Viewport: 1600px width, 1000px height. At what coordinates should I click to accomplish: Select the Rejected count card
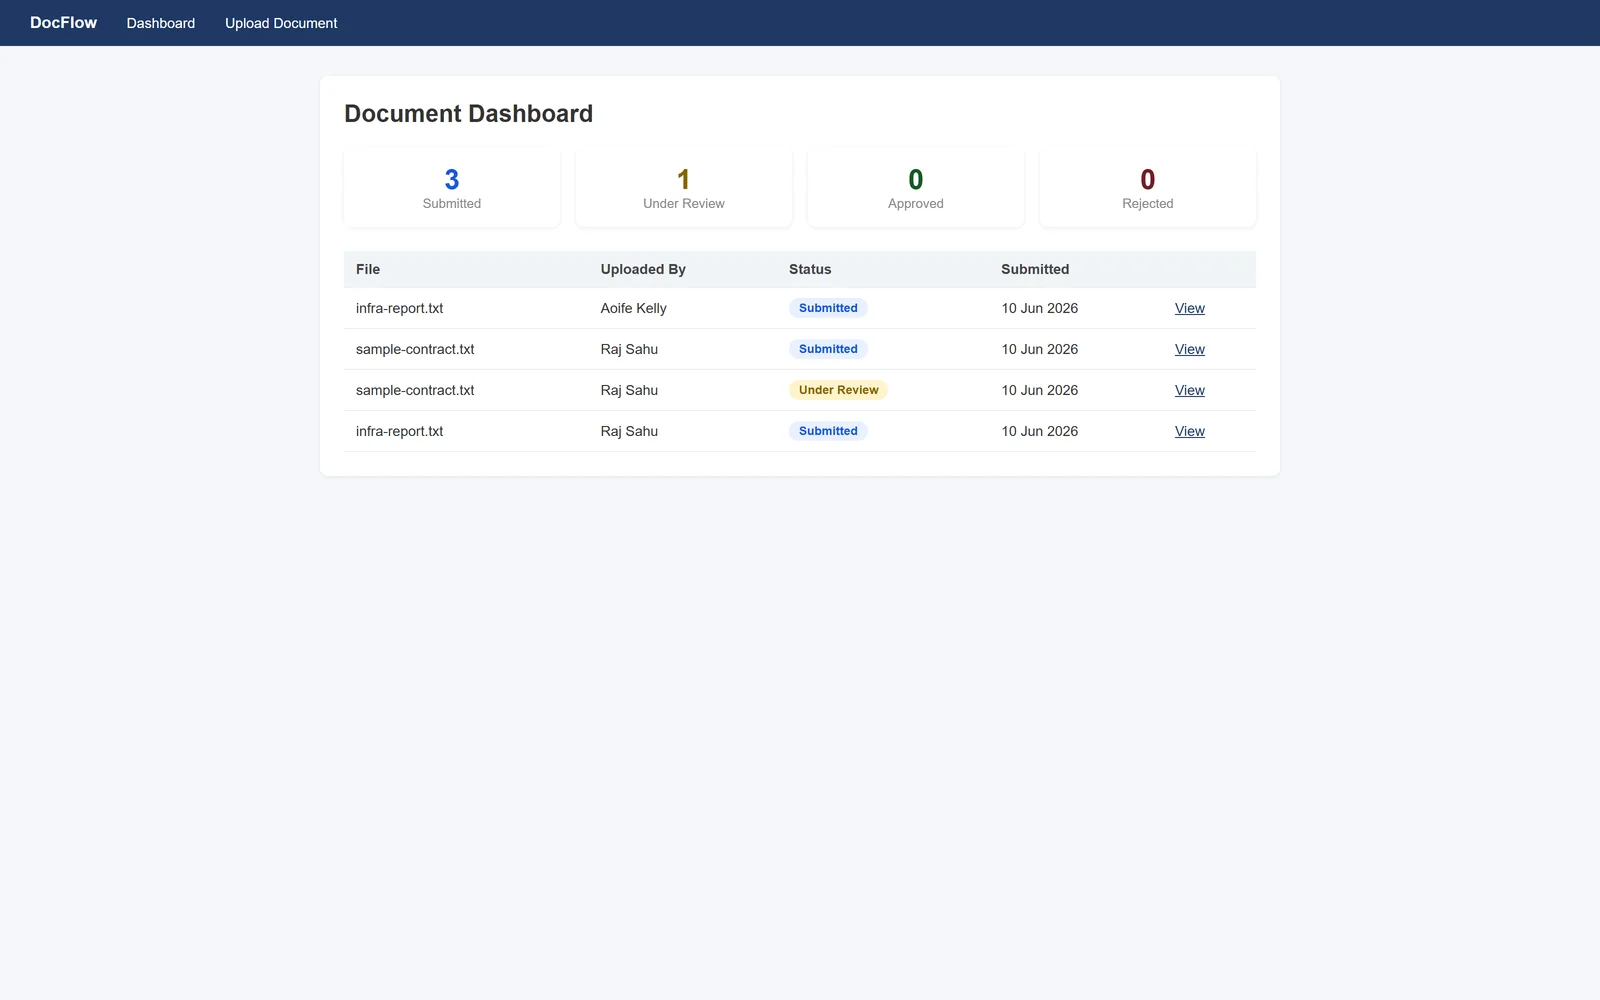1148,188
